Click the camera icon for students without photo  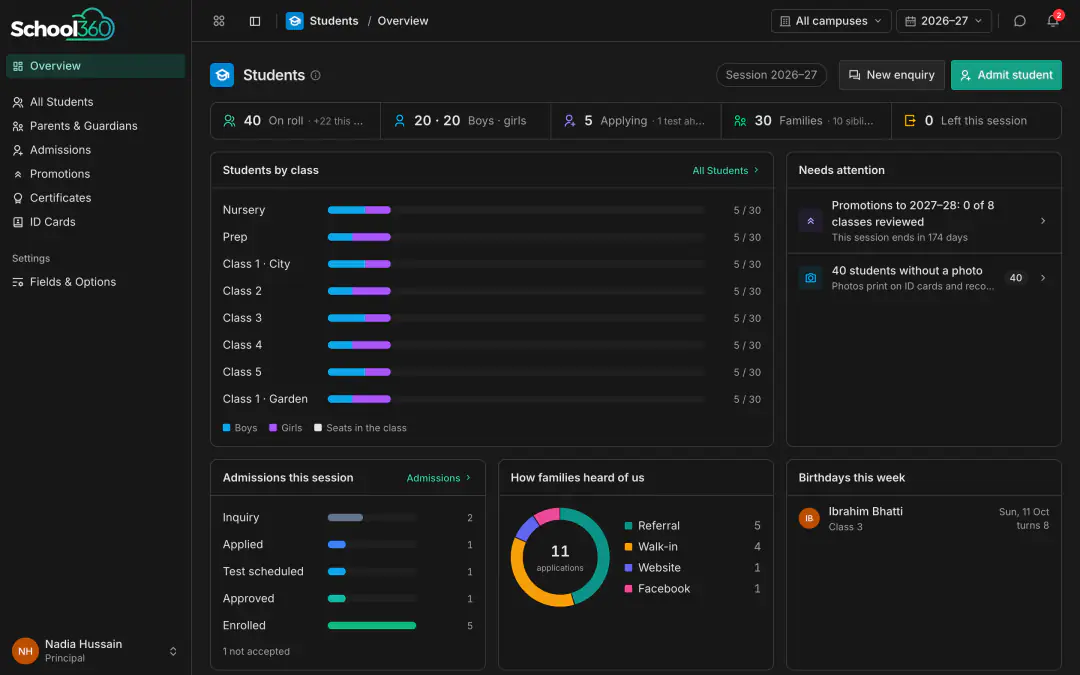811,278
